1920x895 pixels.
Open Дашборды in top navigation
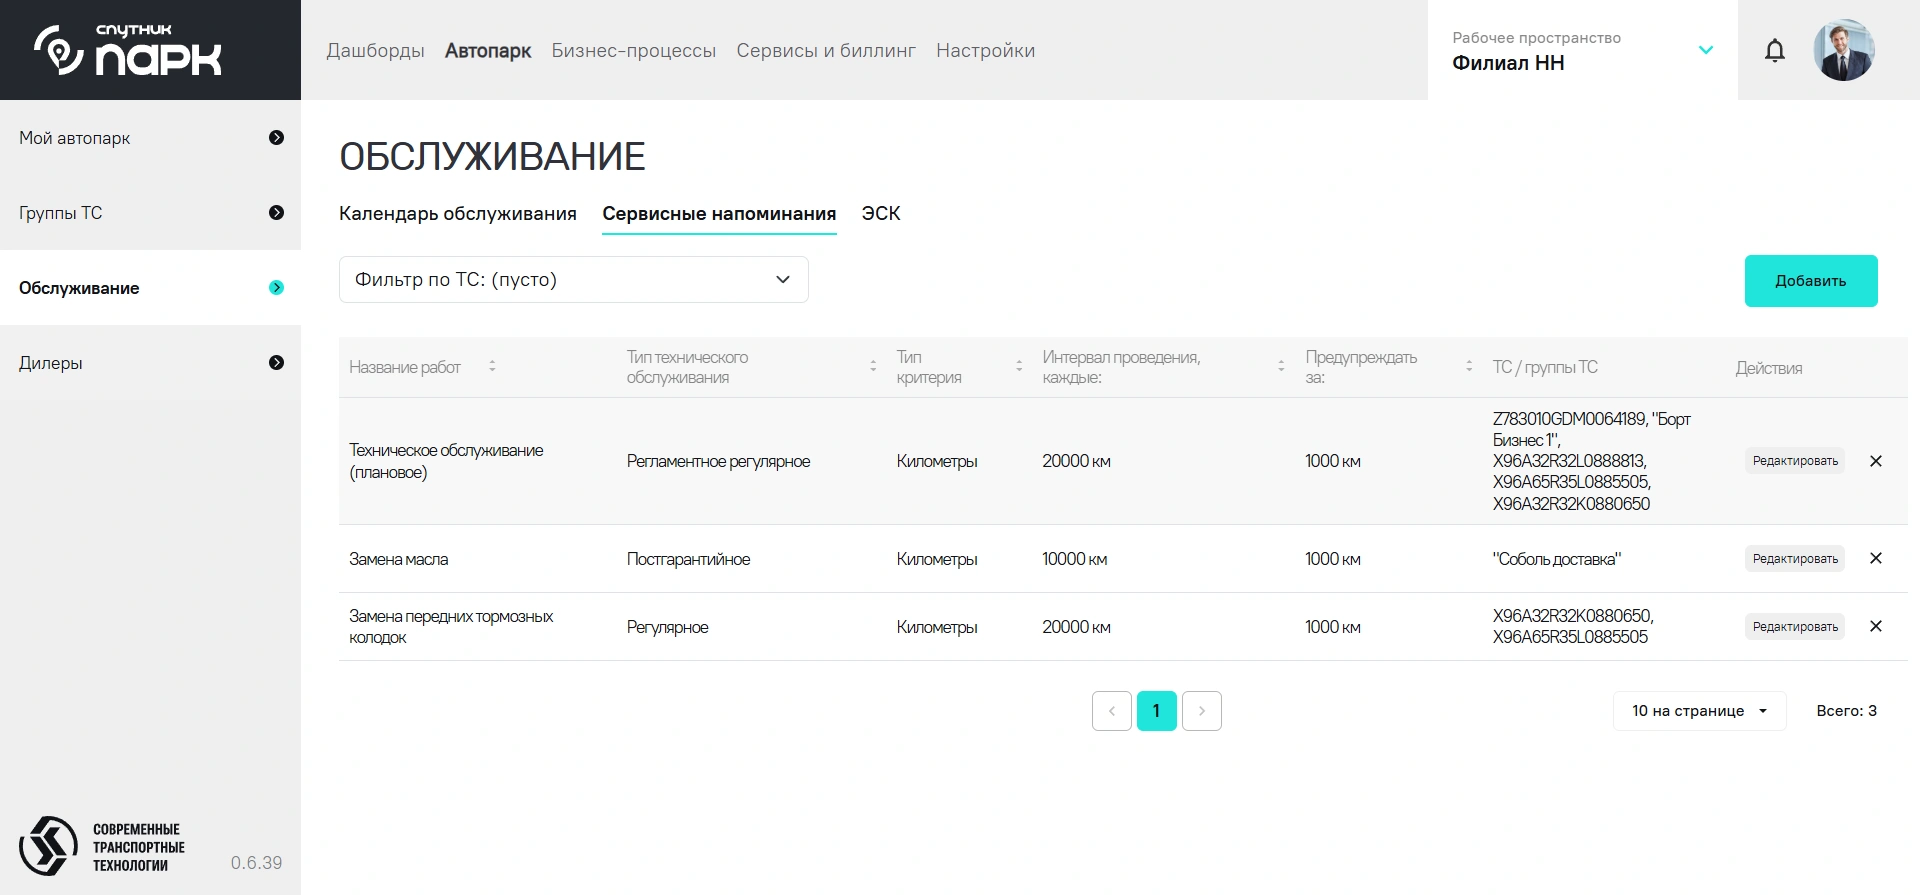[x=375, y=51]
